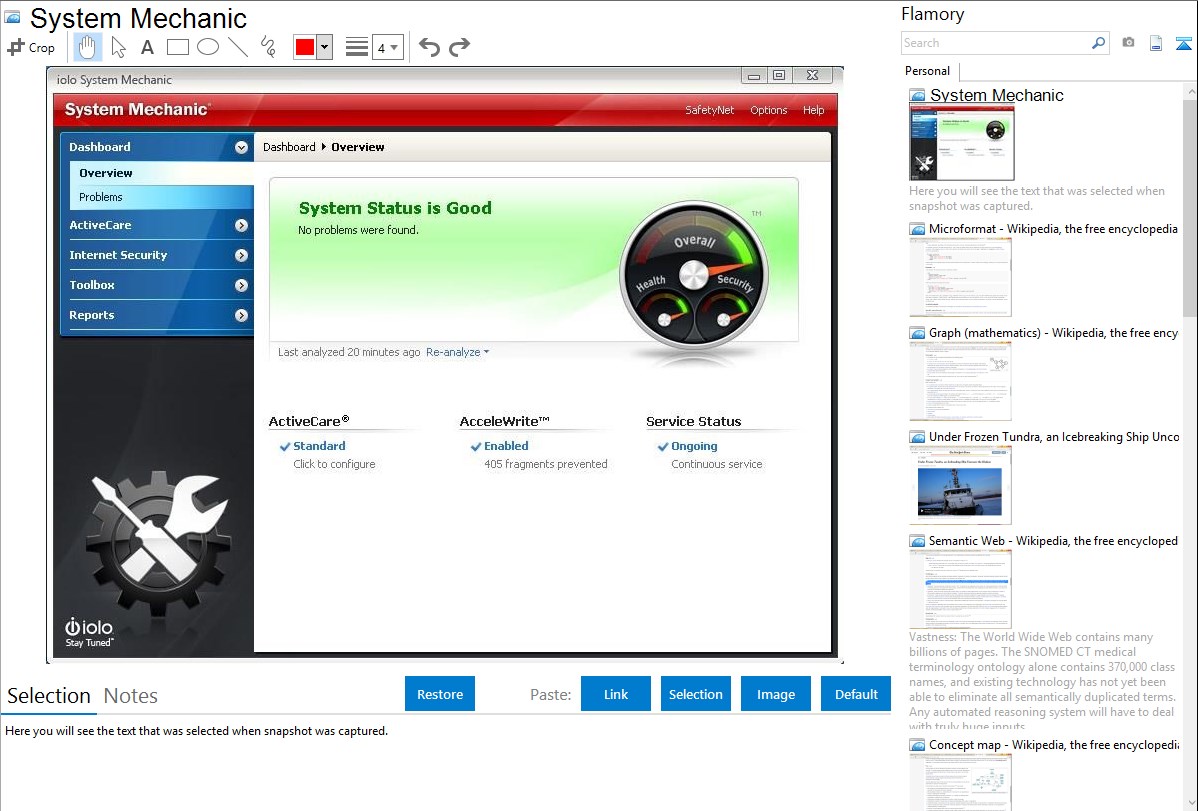1198x811 pixels.
Task: Undo the last annotation
Action: pyautogui.click(x=429, y=47)
